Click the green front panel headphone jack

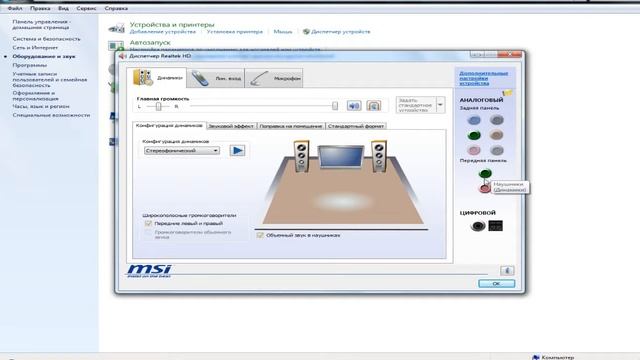(485, 173)
